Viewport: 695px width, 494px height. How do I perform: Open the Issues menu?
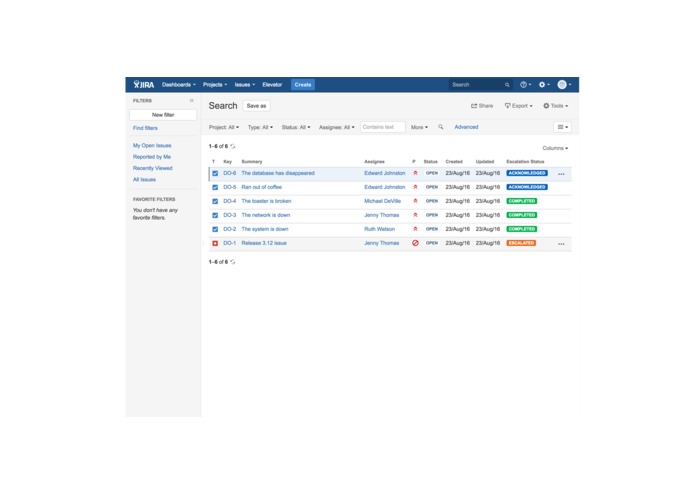[x=245, y=85]
